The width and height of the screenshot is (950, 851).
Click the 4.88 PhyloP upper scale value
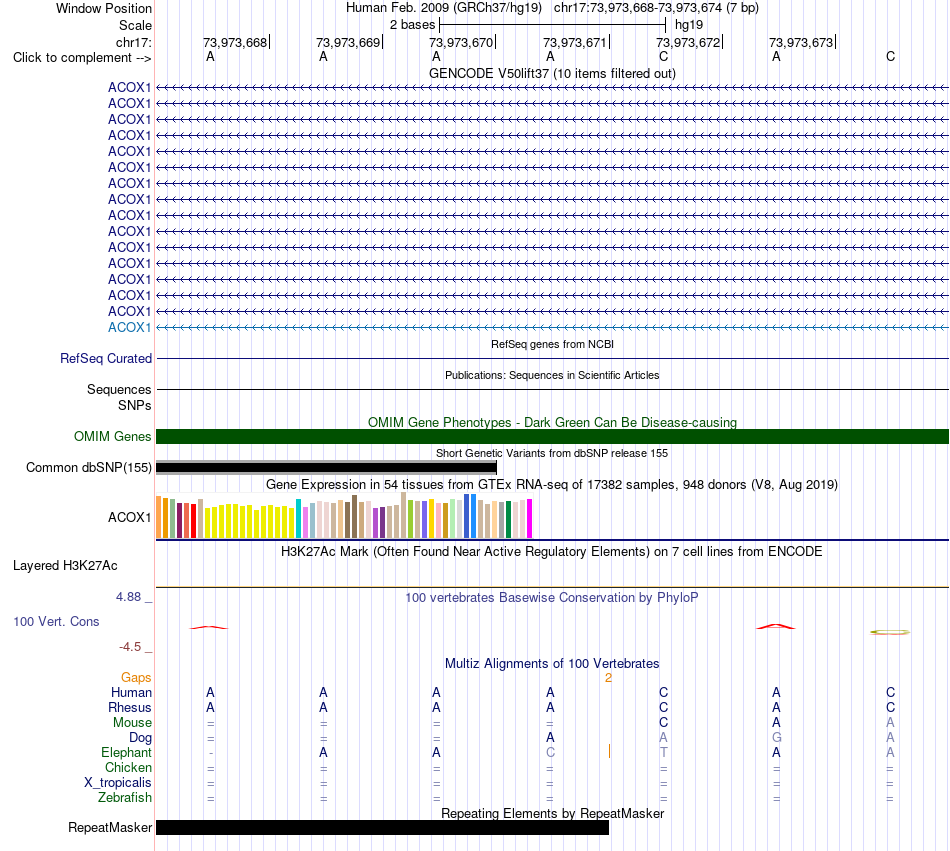click(128, 597)
